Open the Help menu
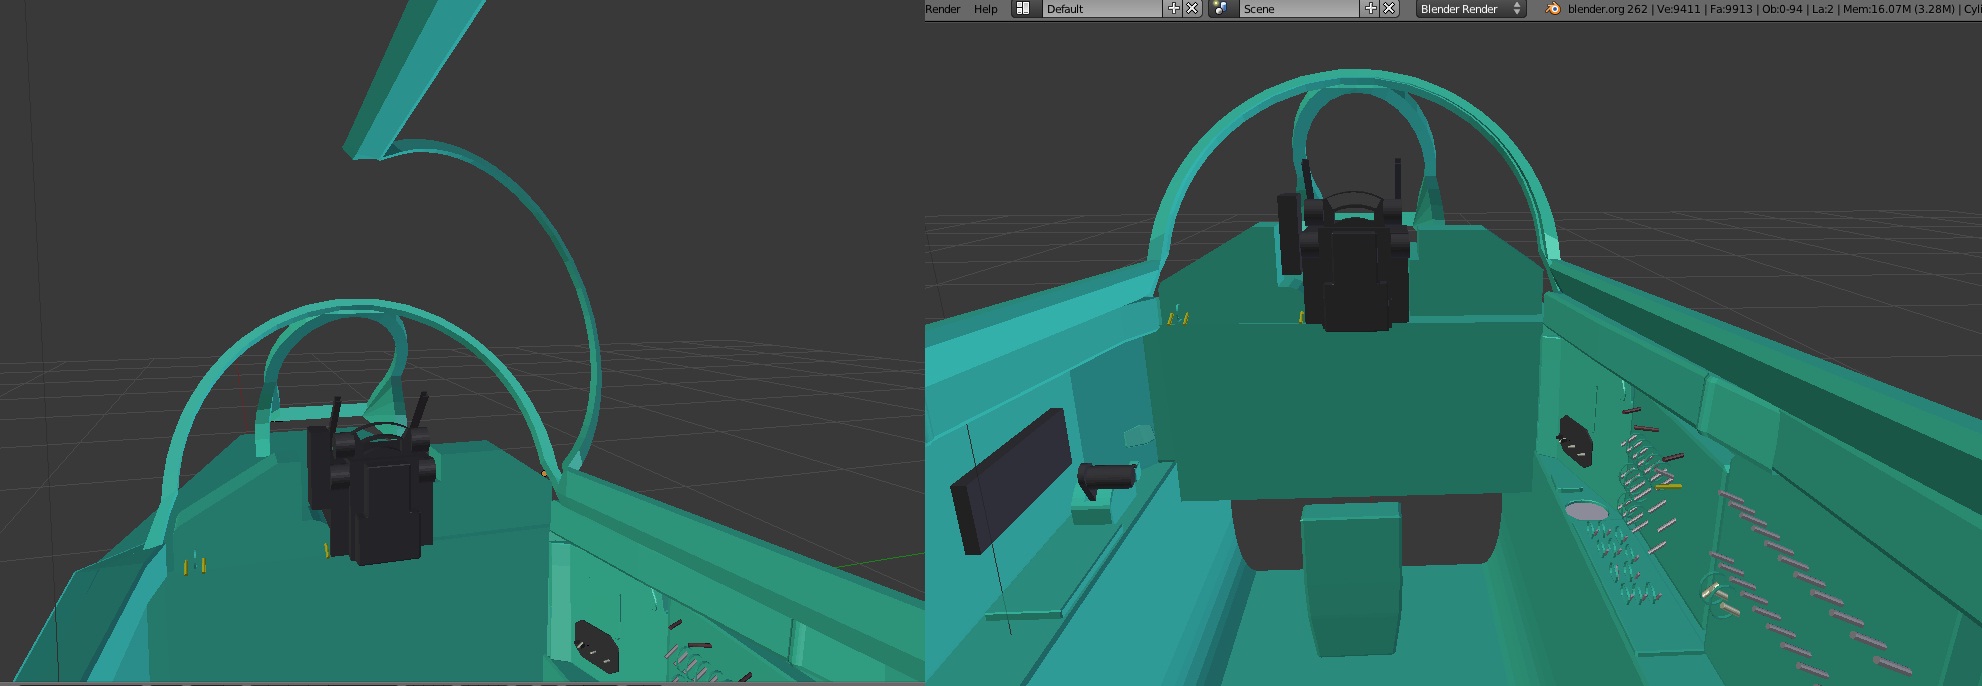 click(986, 9)
